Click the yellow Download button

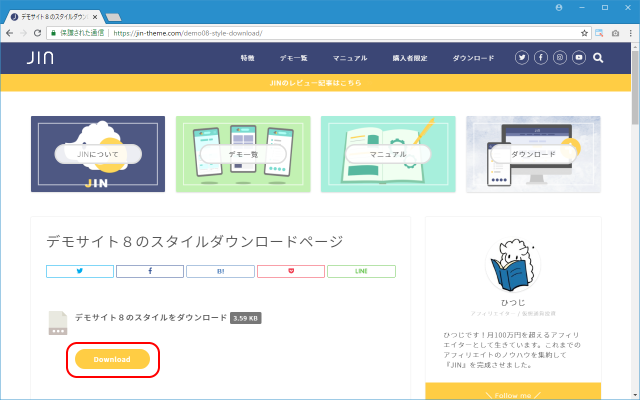(112, 359)
